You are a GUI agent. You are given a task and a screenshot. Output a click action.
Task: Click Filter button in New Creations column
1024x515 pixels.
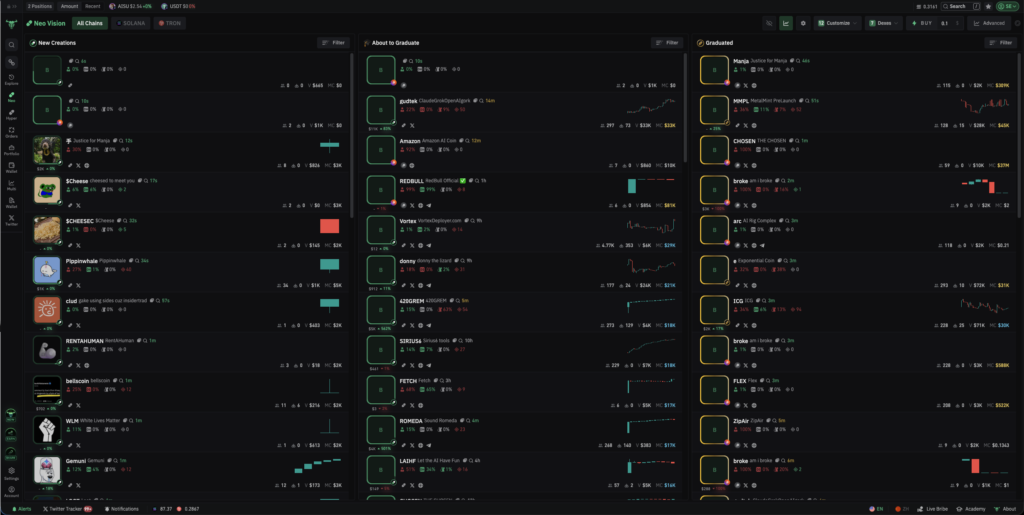(333, 43)
